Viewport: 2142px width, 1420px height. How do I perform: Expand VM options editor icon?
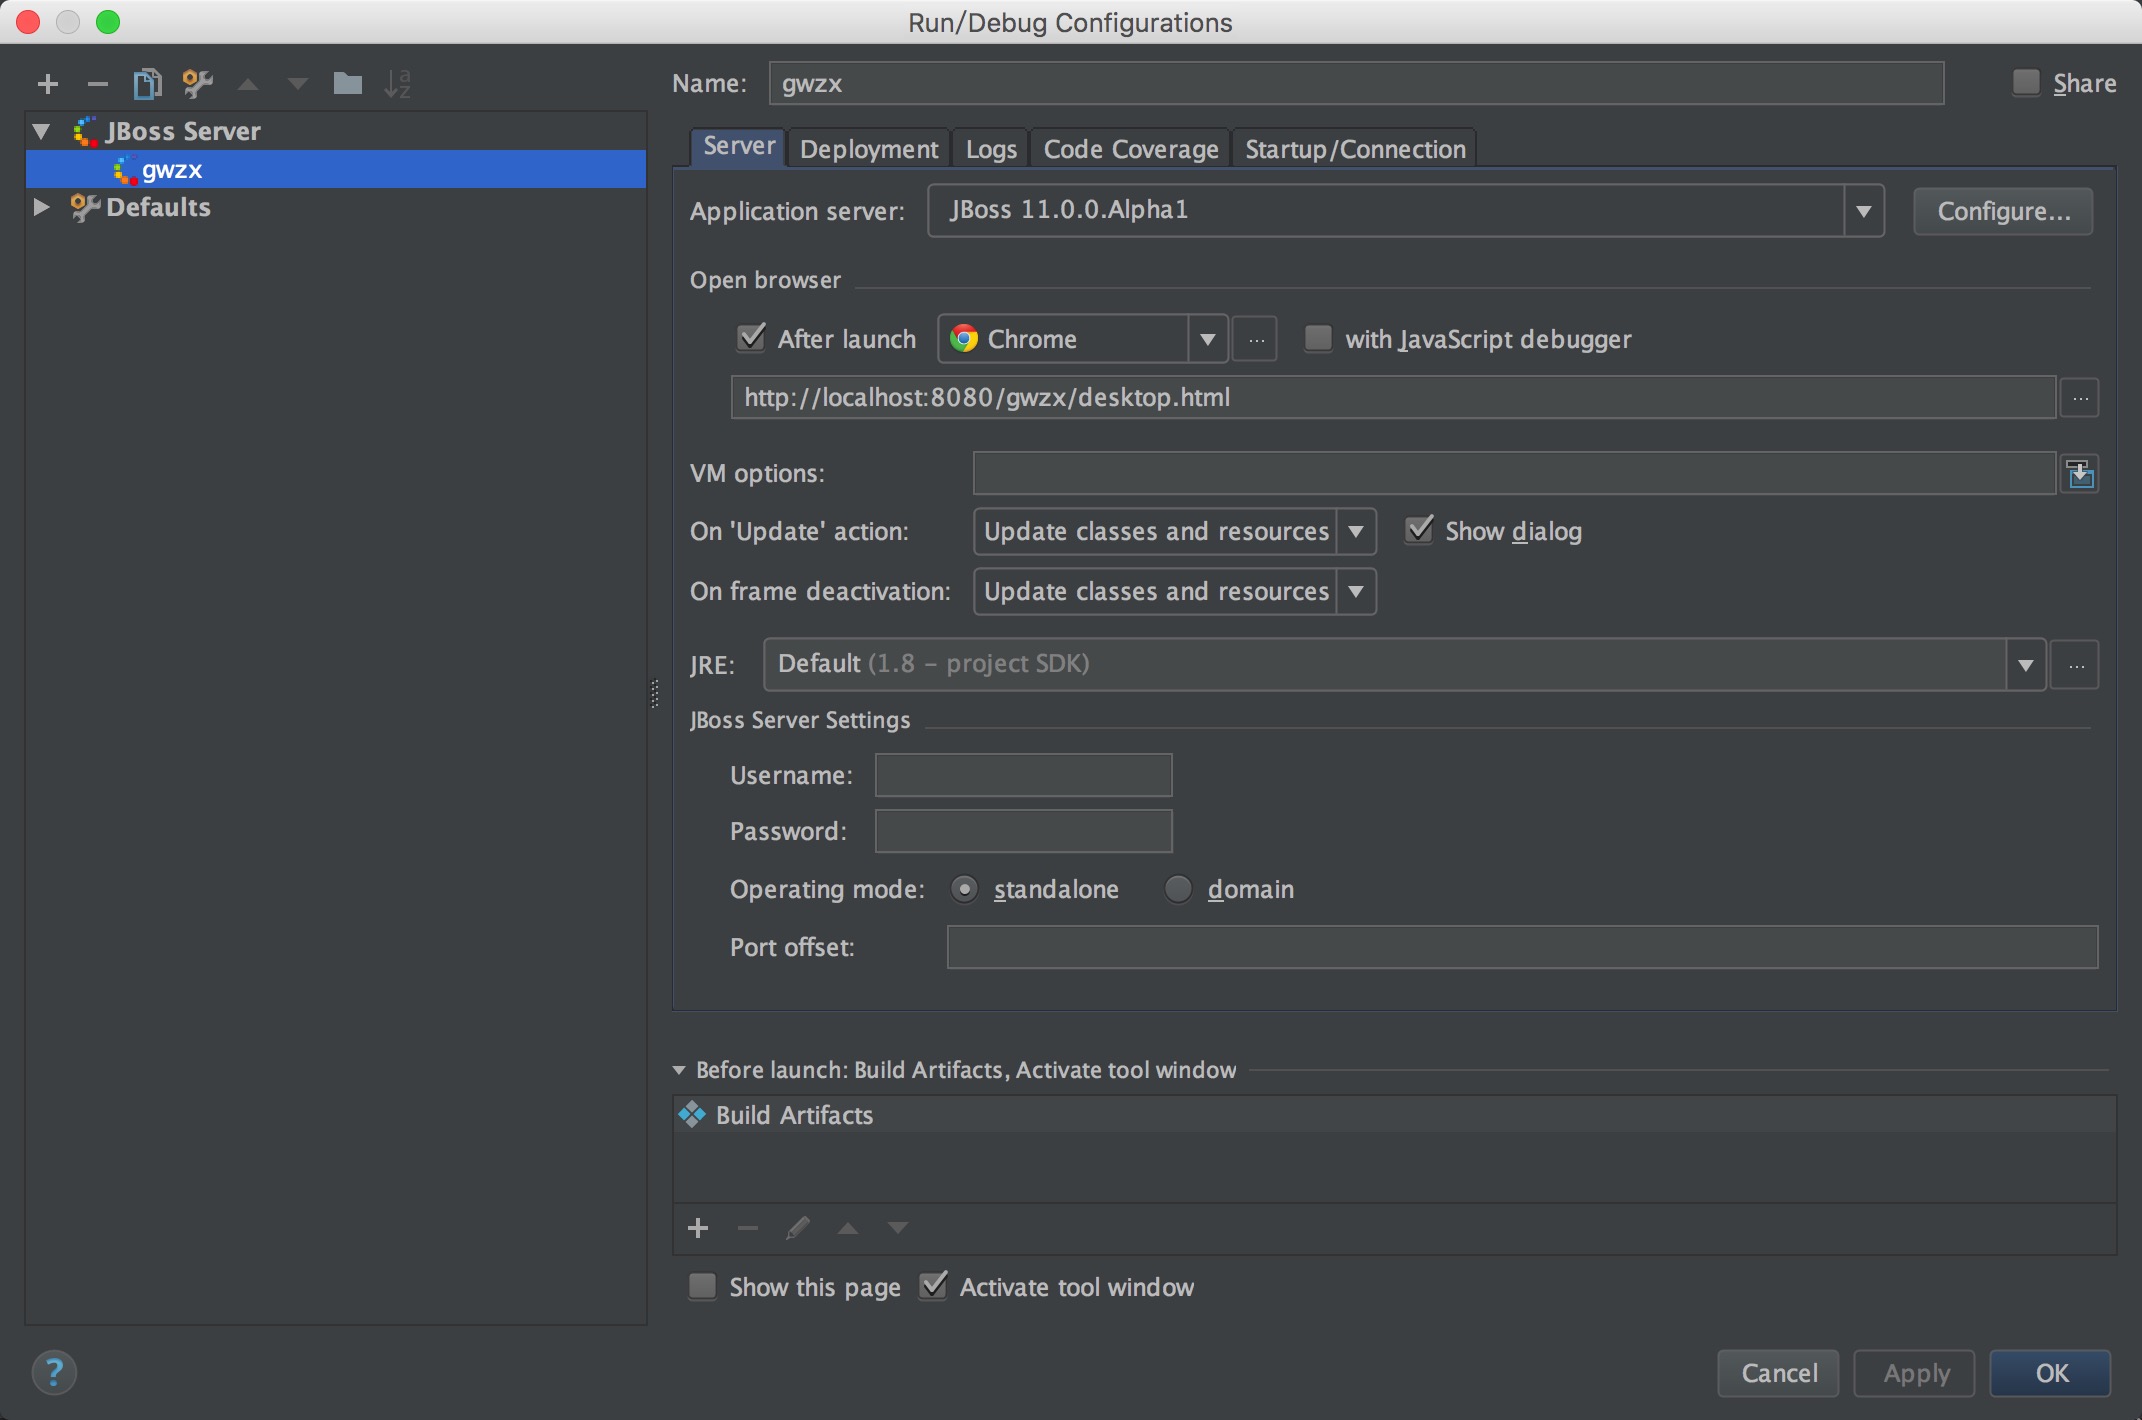click(2080, 473)
